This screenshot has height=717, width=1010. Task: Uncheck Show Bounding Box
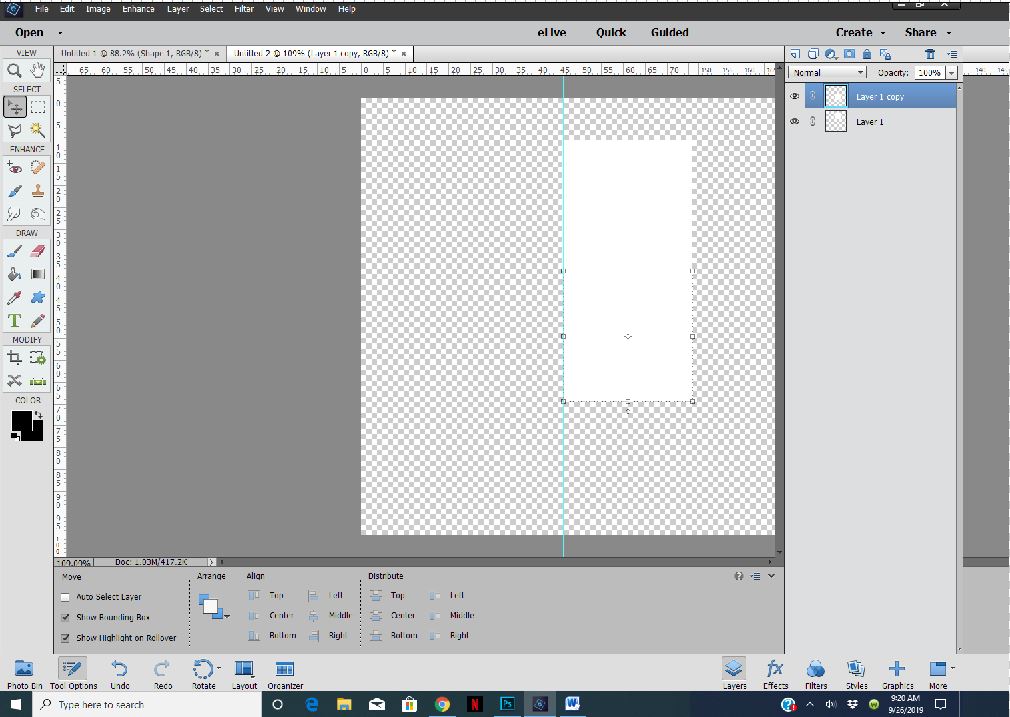click(x=65, y=617)
